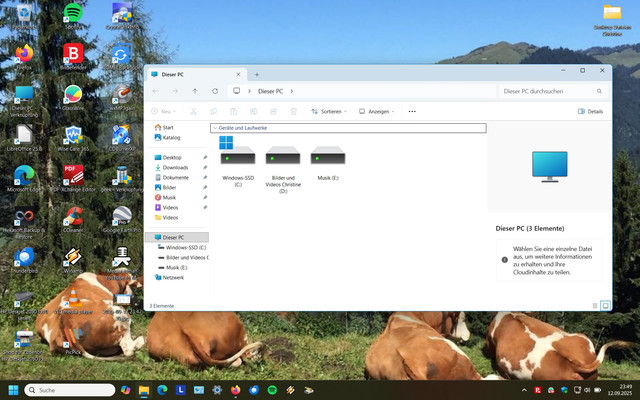Go forward with the Explorer arrow

point(175,91)
